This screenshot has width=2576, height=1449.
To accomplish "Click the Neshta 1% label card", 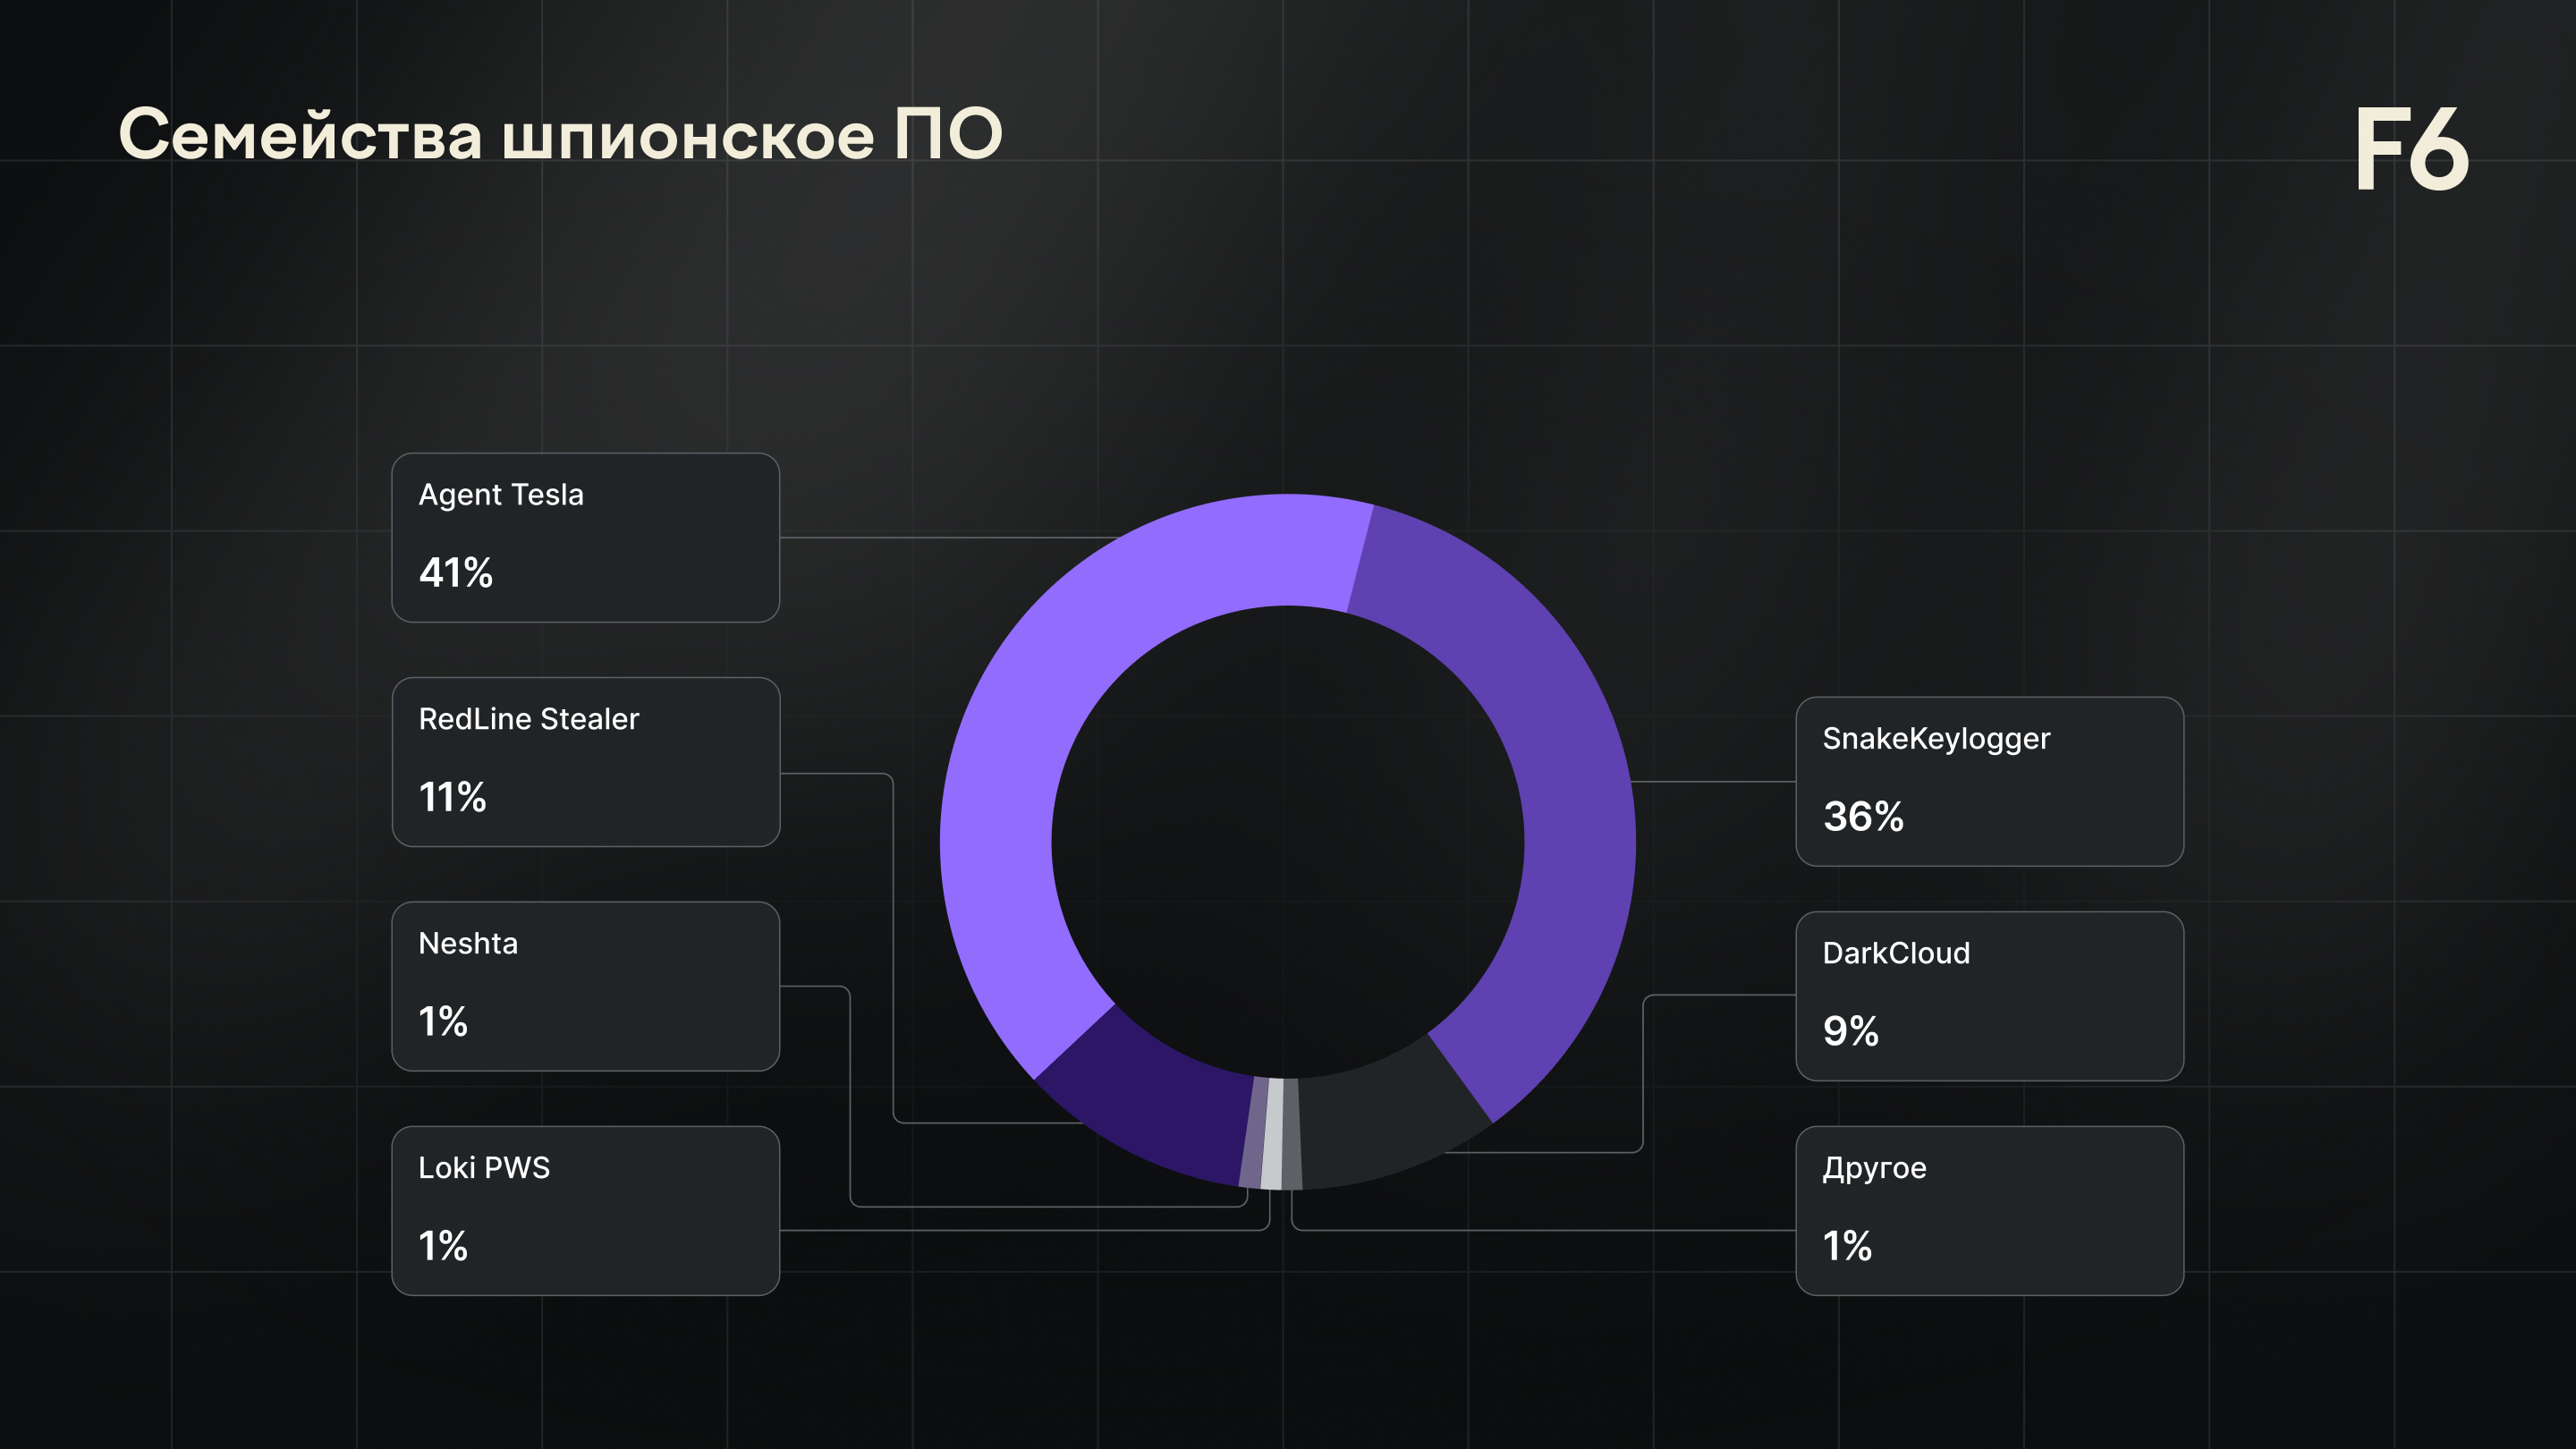I will pos(585,986).
